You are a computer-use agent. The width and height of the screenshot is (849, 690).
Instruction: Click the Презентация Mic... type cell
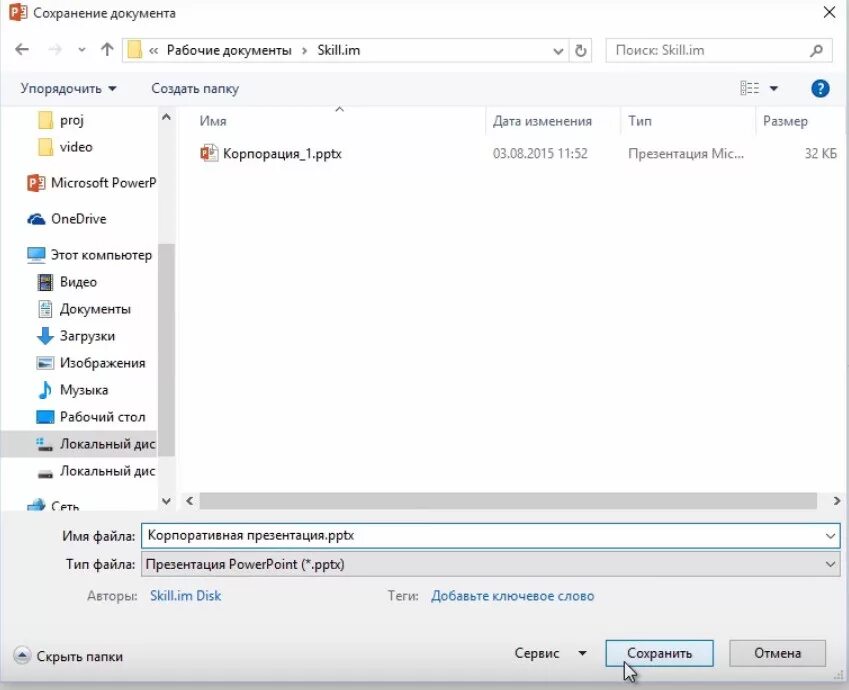(x=685, y=154)
